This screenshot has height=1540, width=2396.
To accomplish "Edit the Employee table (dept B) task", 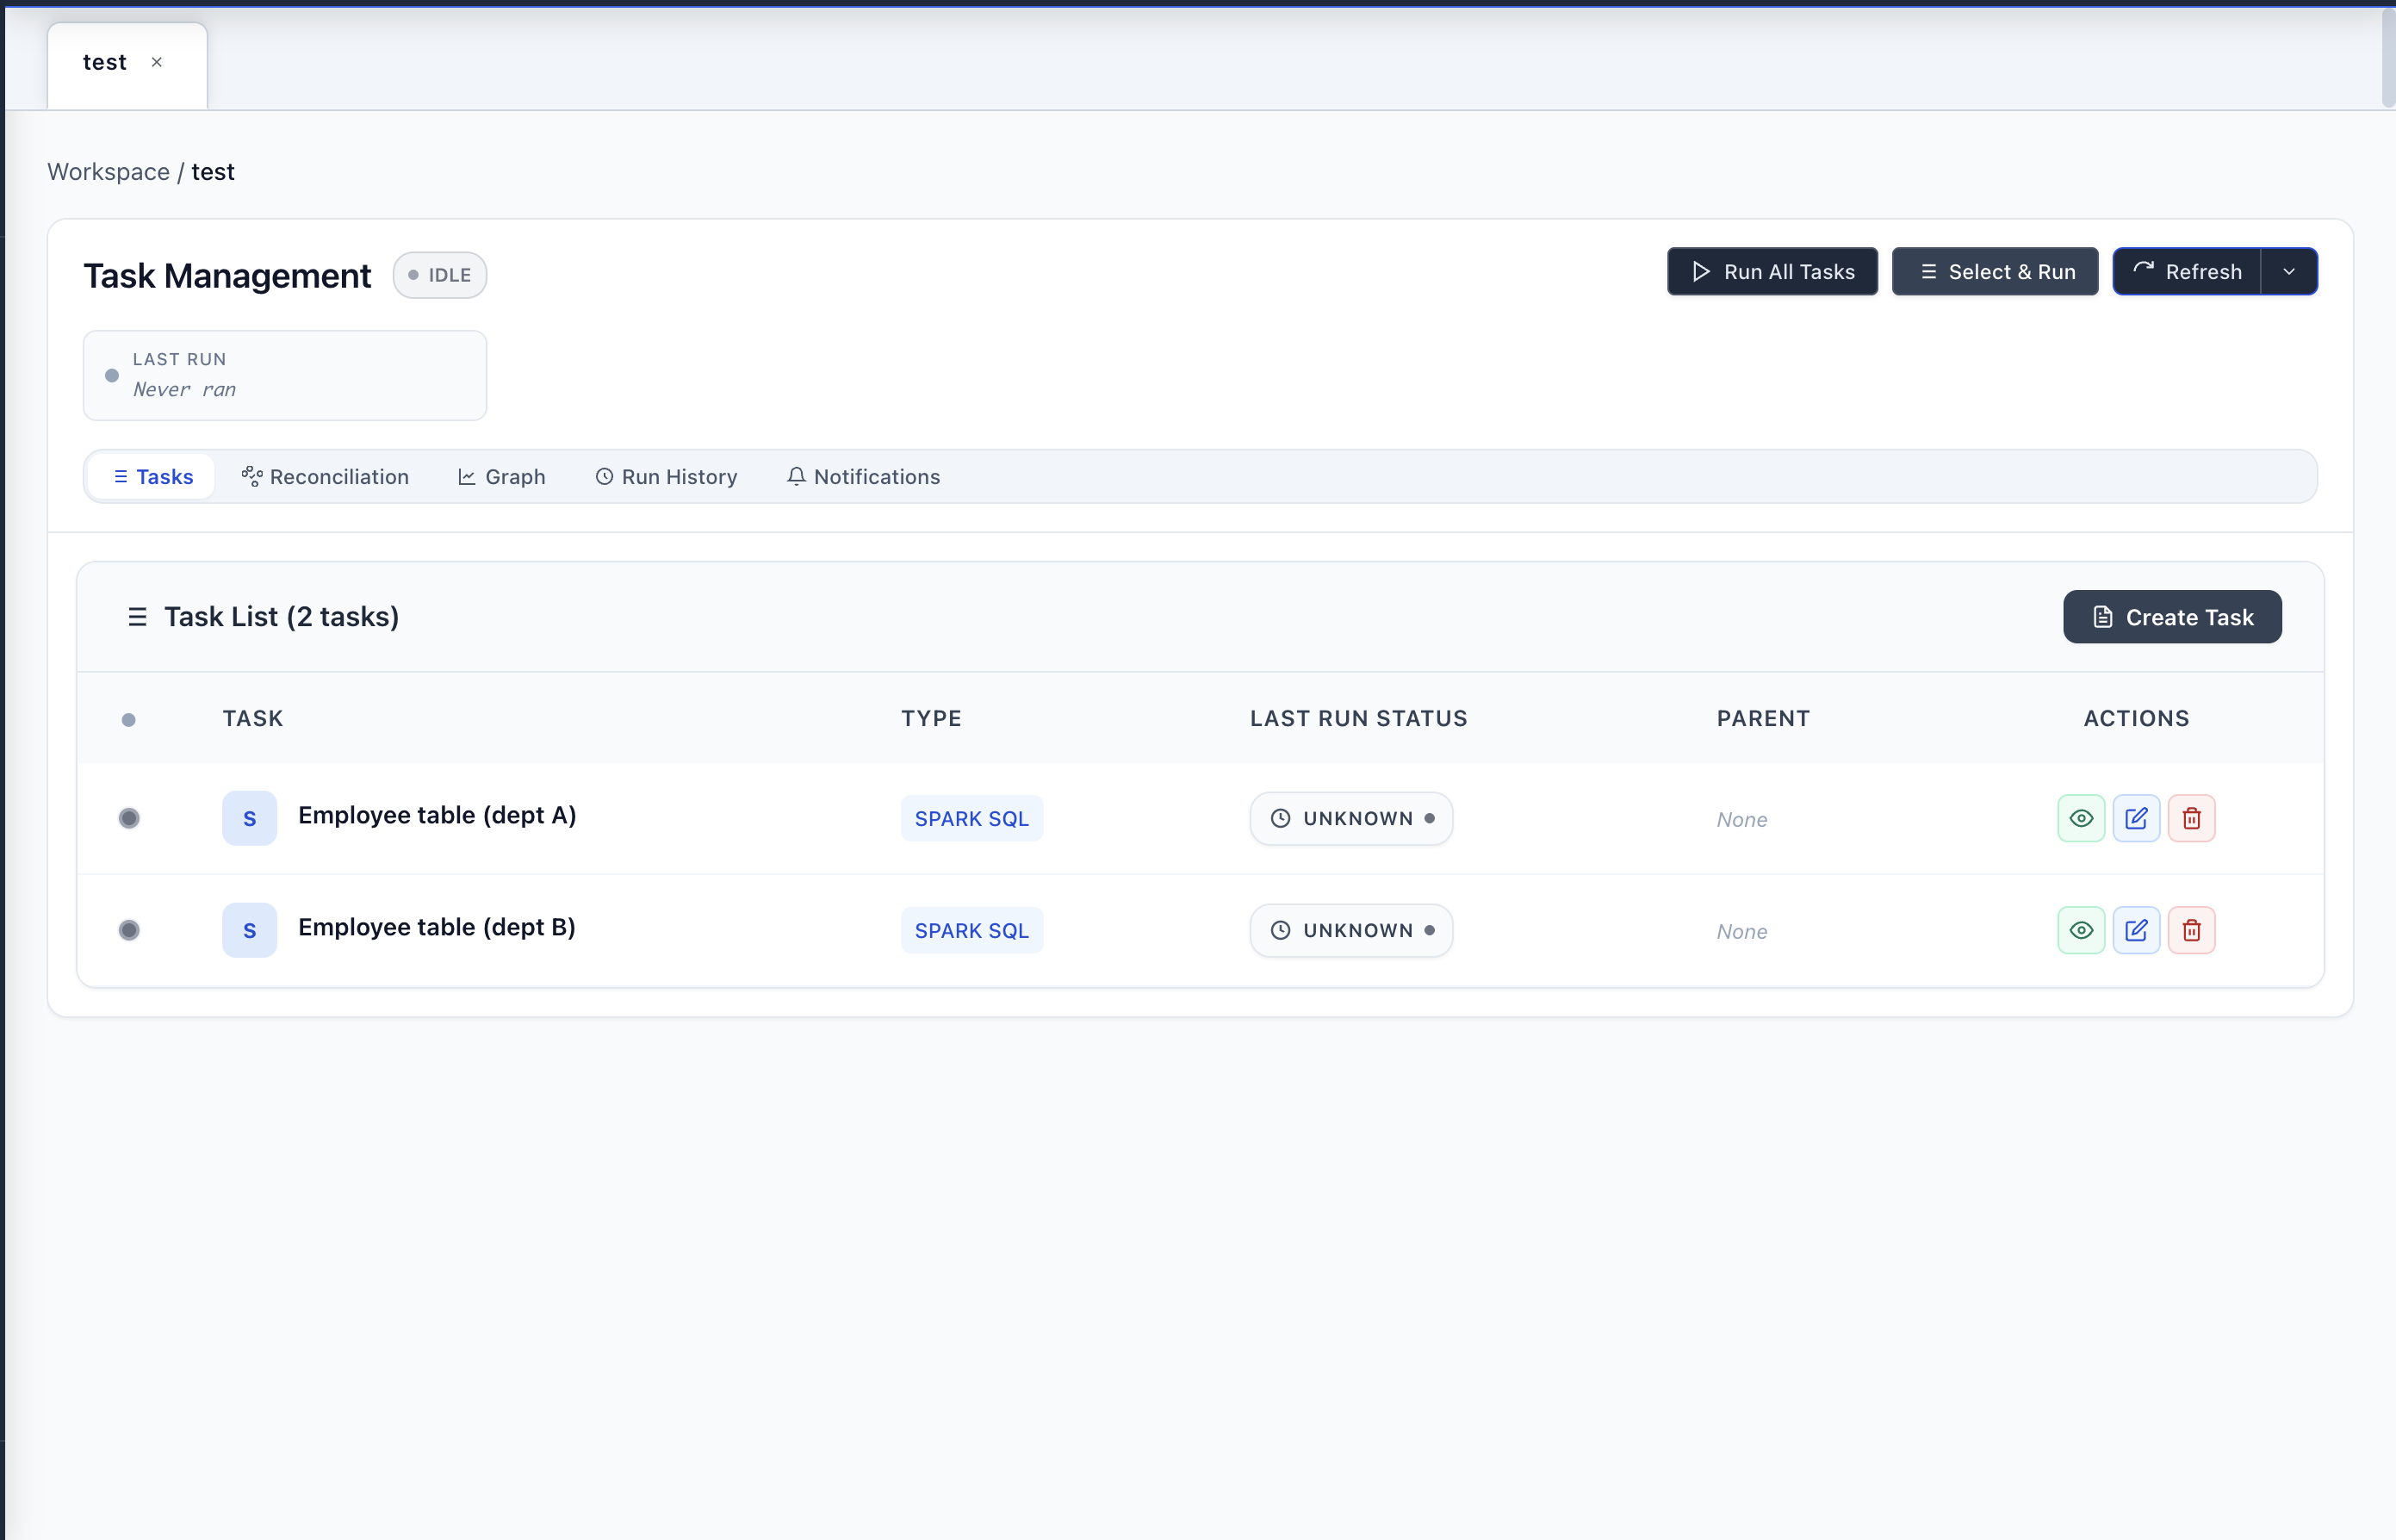I will tap(2136, 930).
